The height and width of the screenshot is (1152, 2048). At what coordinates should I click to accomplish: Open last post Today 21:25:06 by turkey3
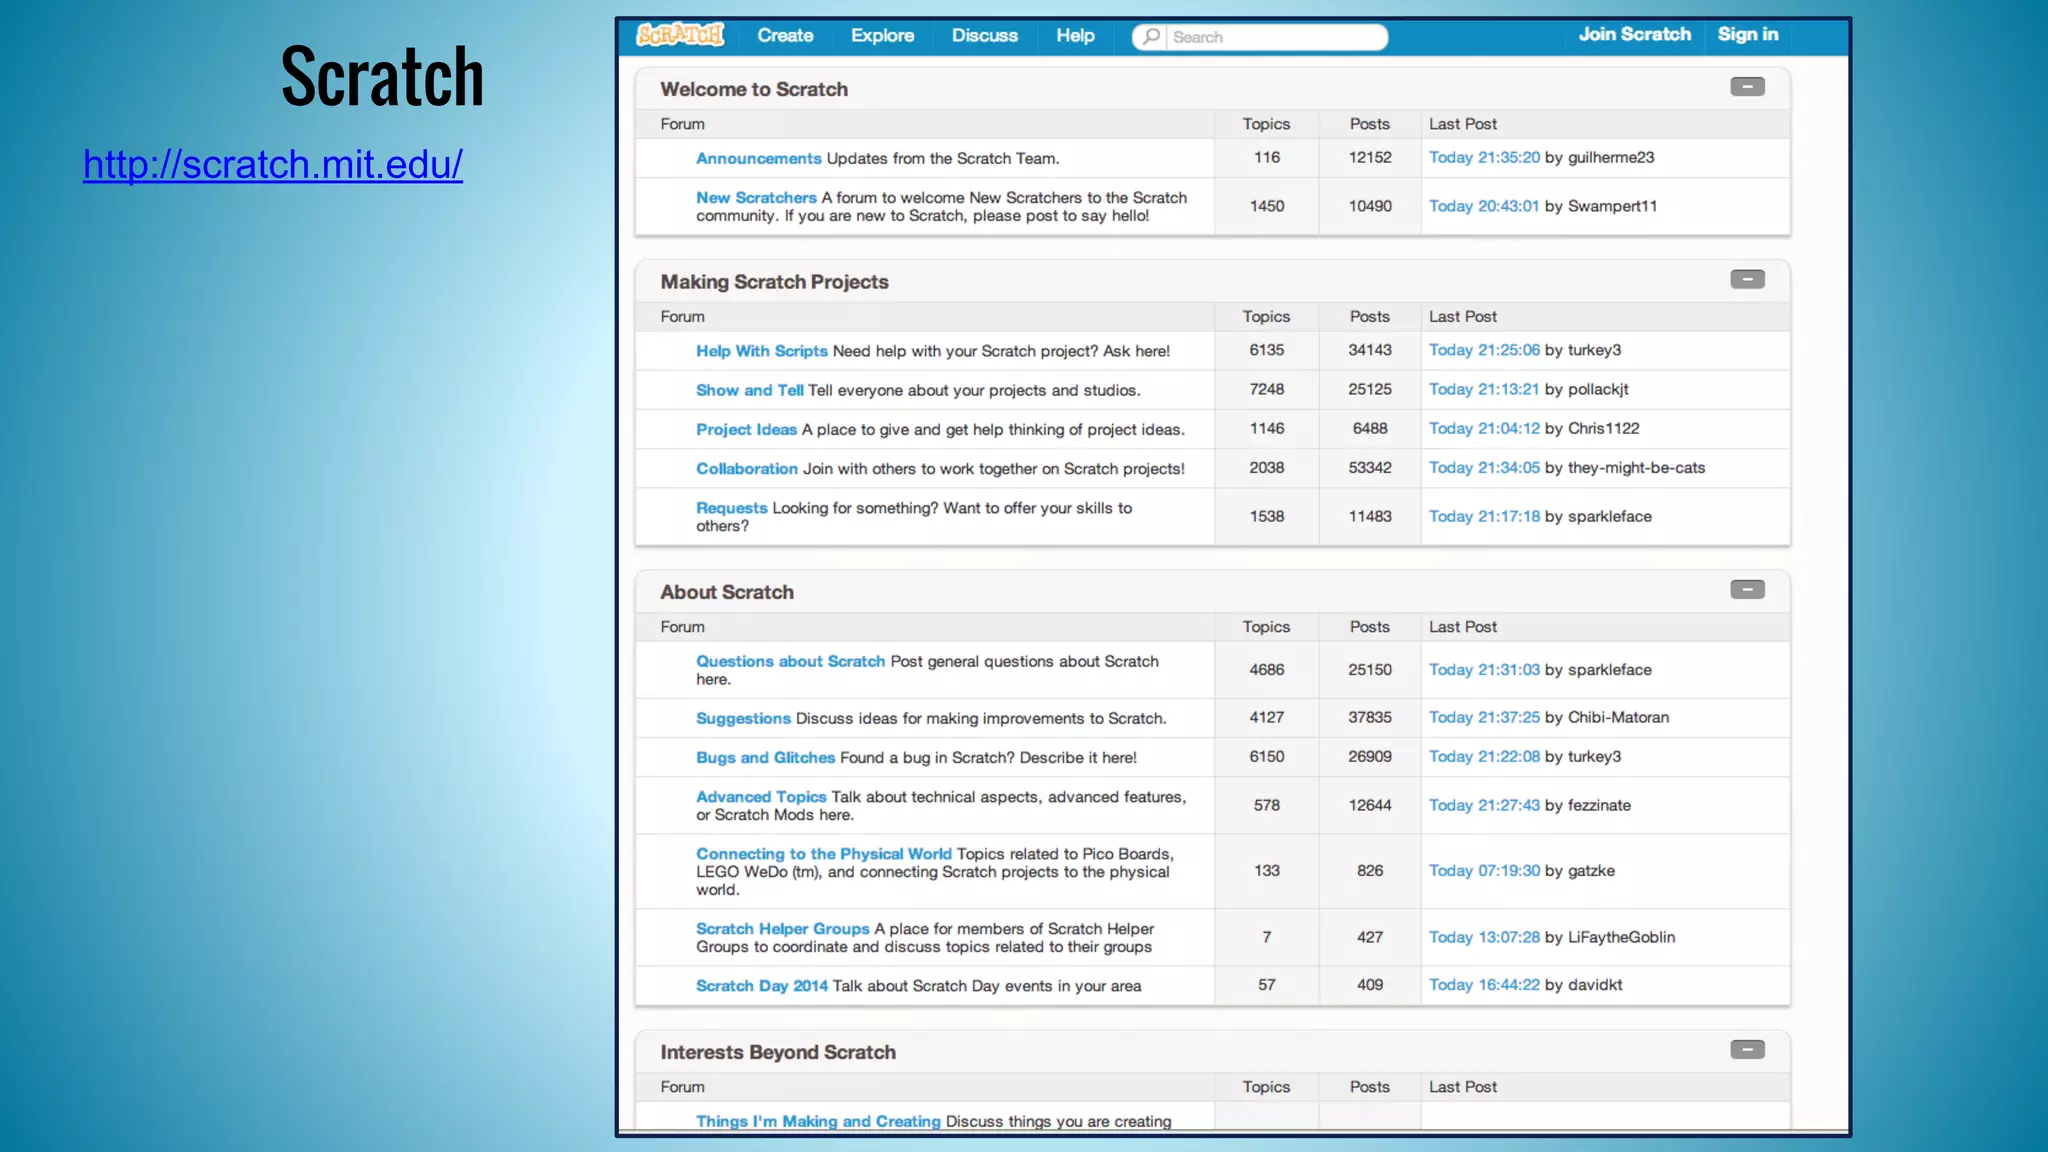[x=1484, y=350]
